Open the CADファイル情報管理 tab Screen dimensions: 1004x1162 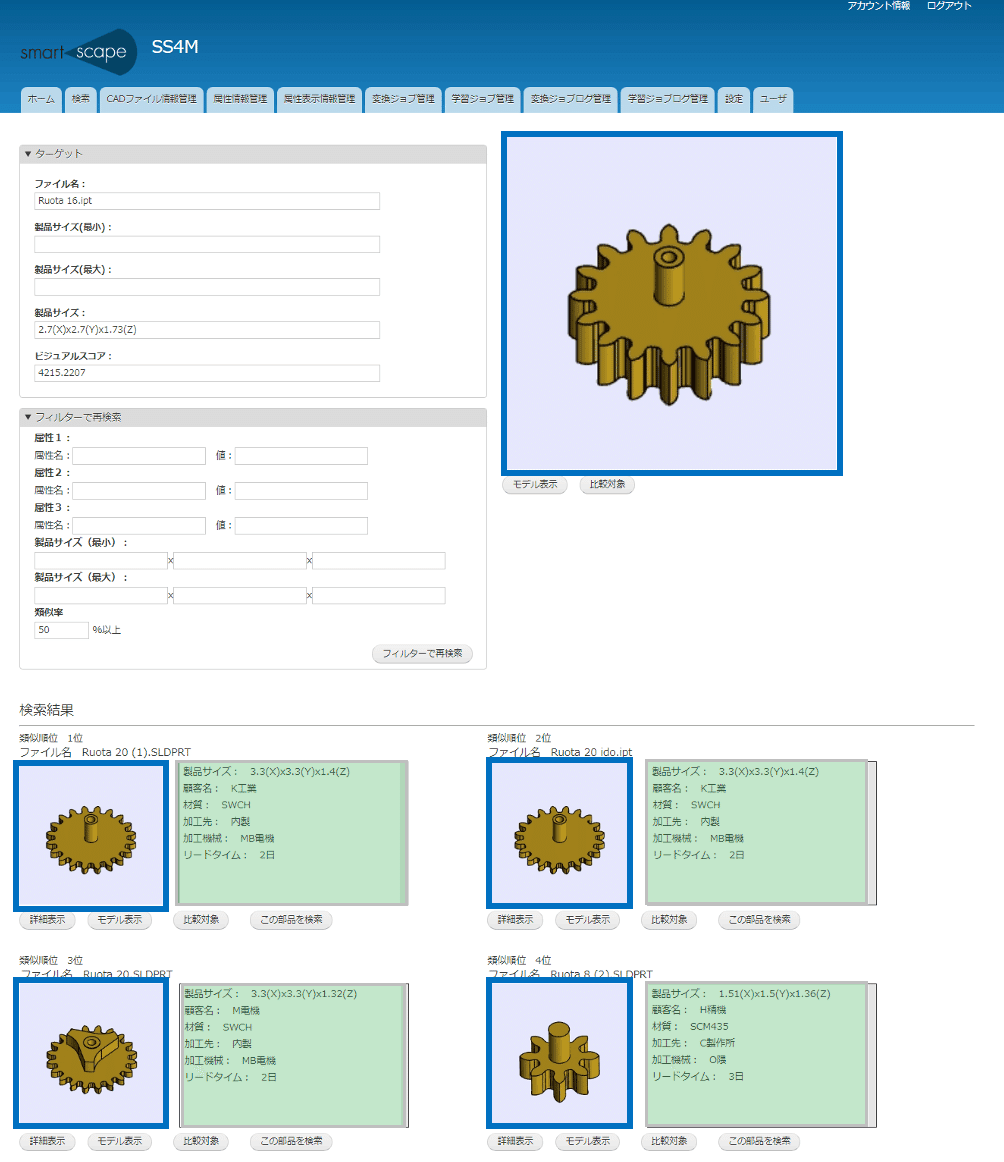(150, 99)
